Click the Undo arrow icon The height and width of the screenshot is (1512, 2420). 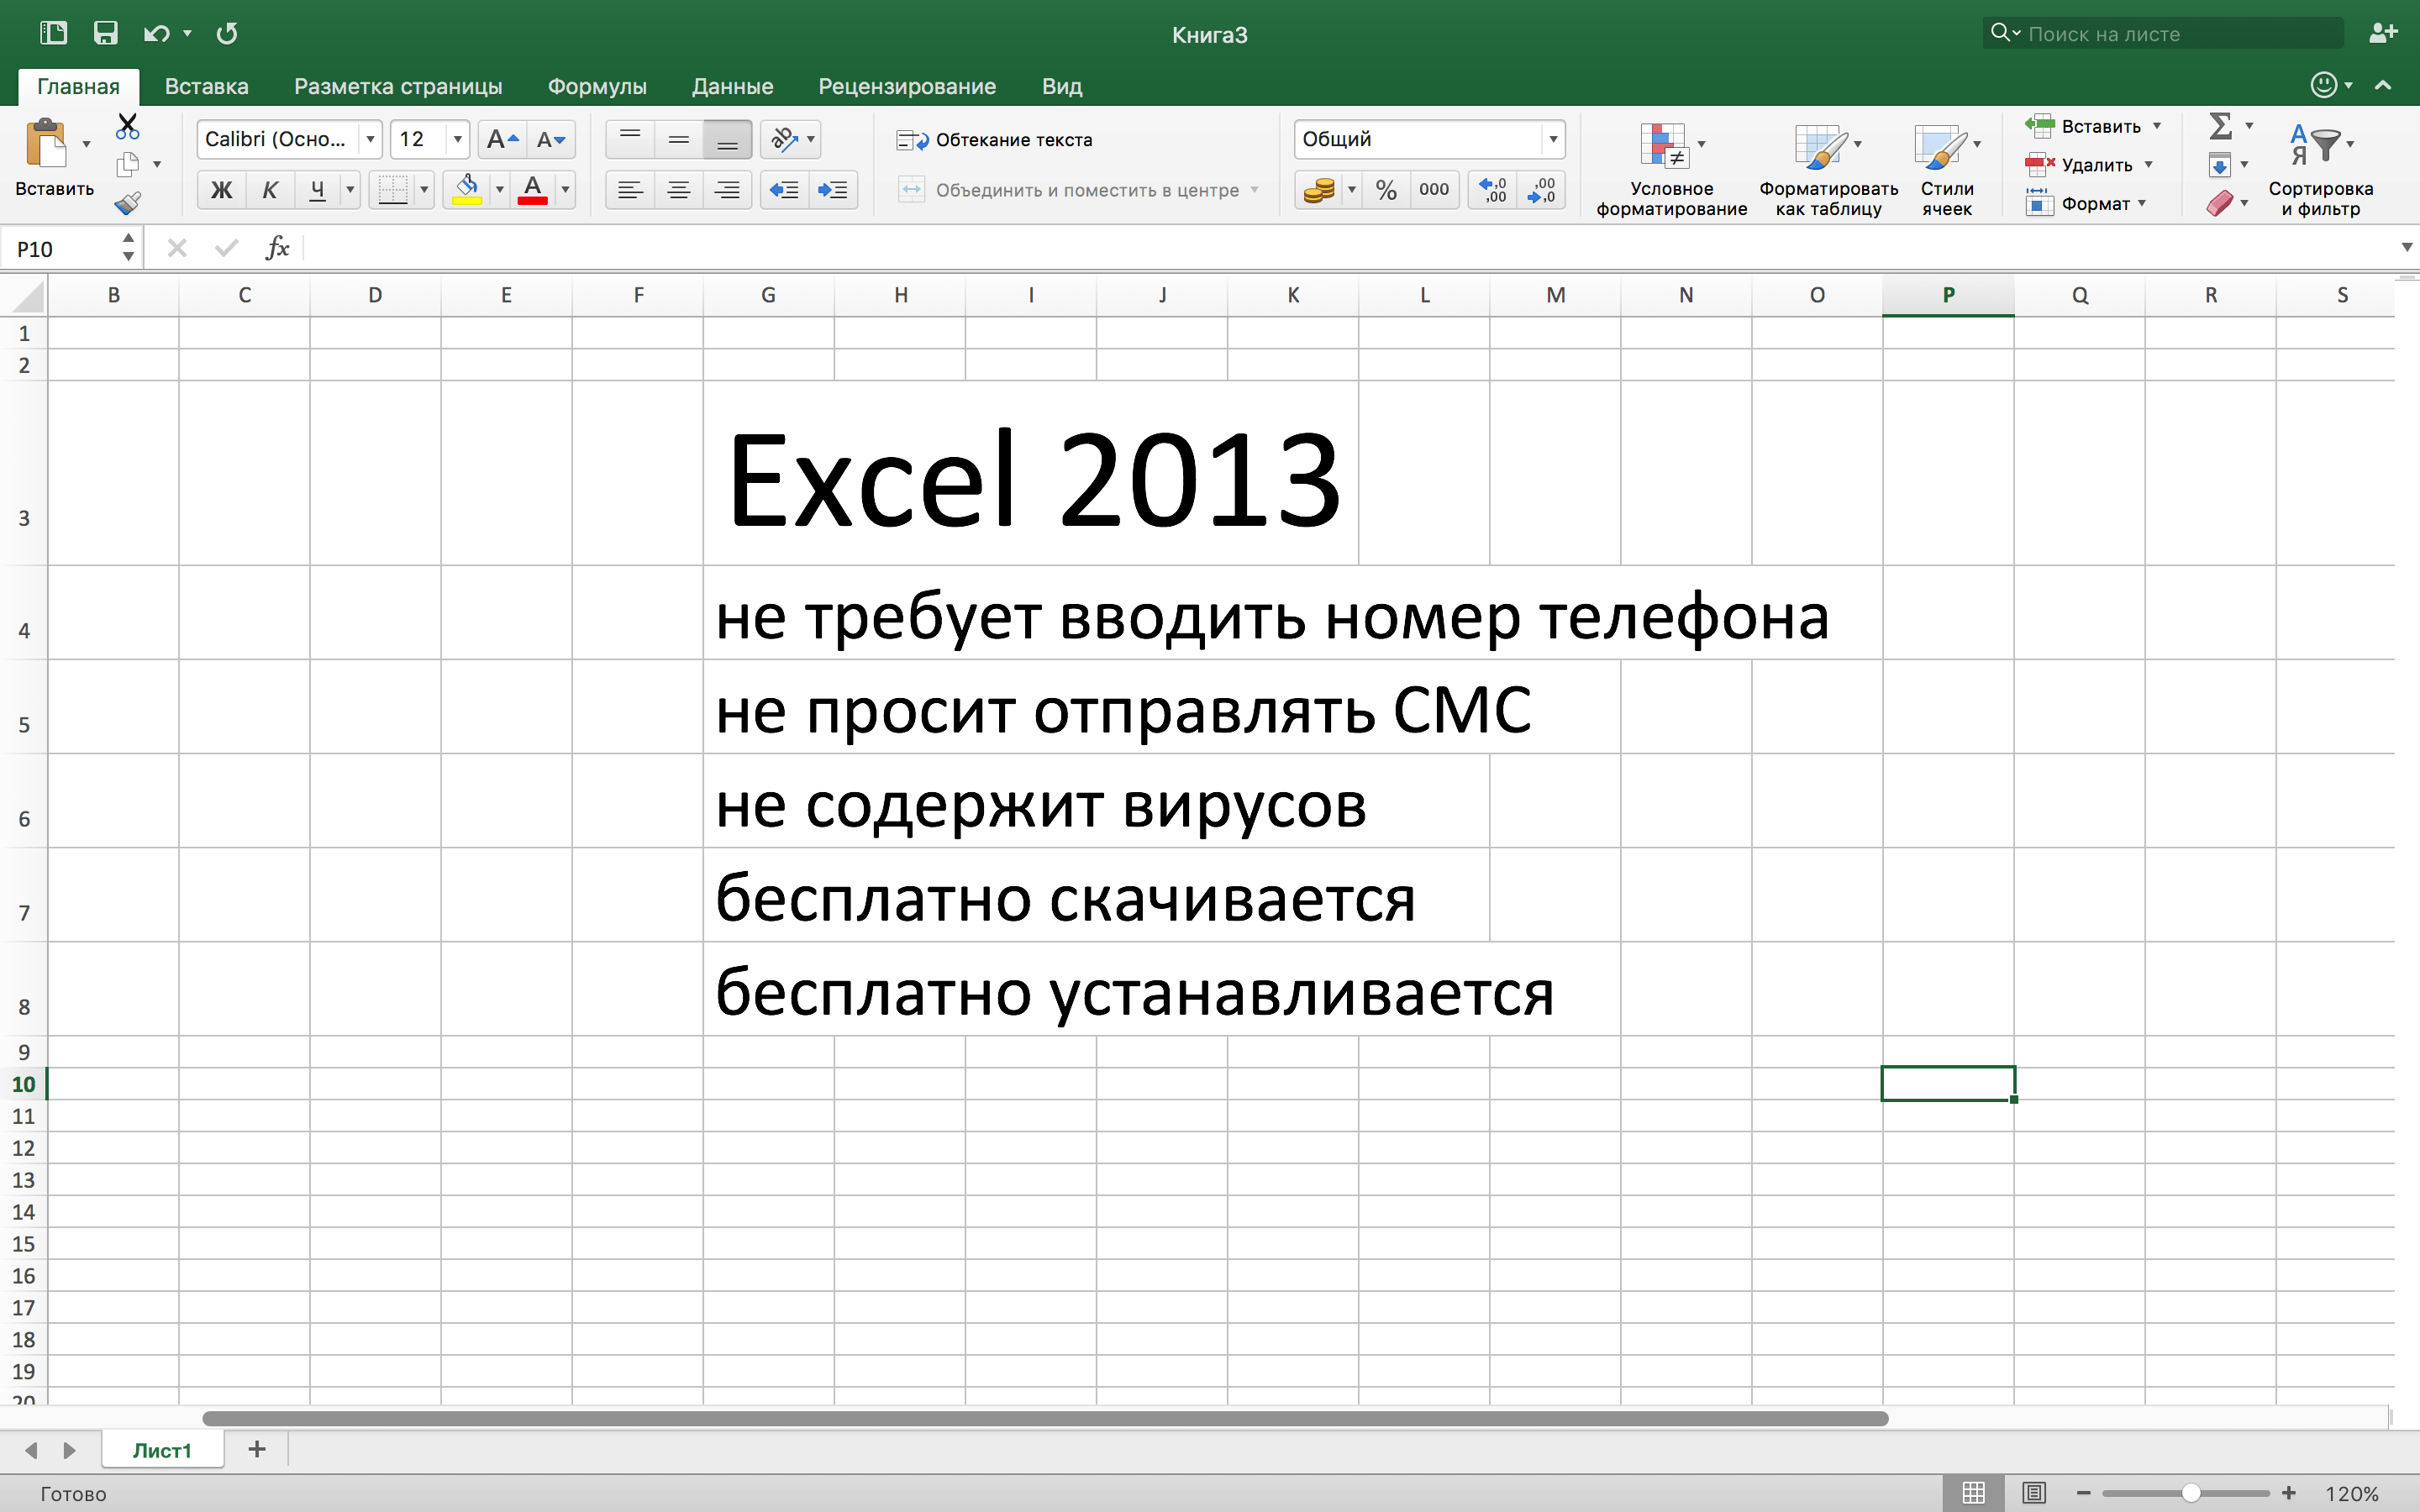click(x=156, y=33)
